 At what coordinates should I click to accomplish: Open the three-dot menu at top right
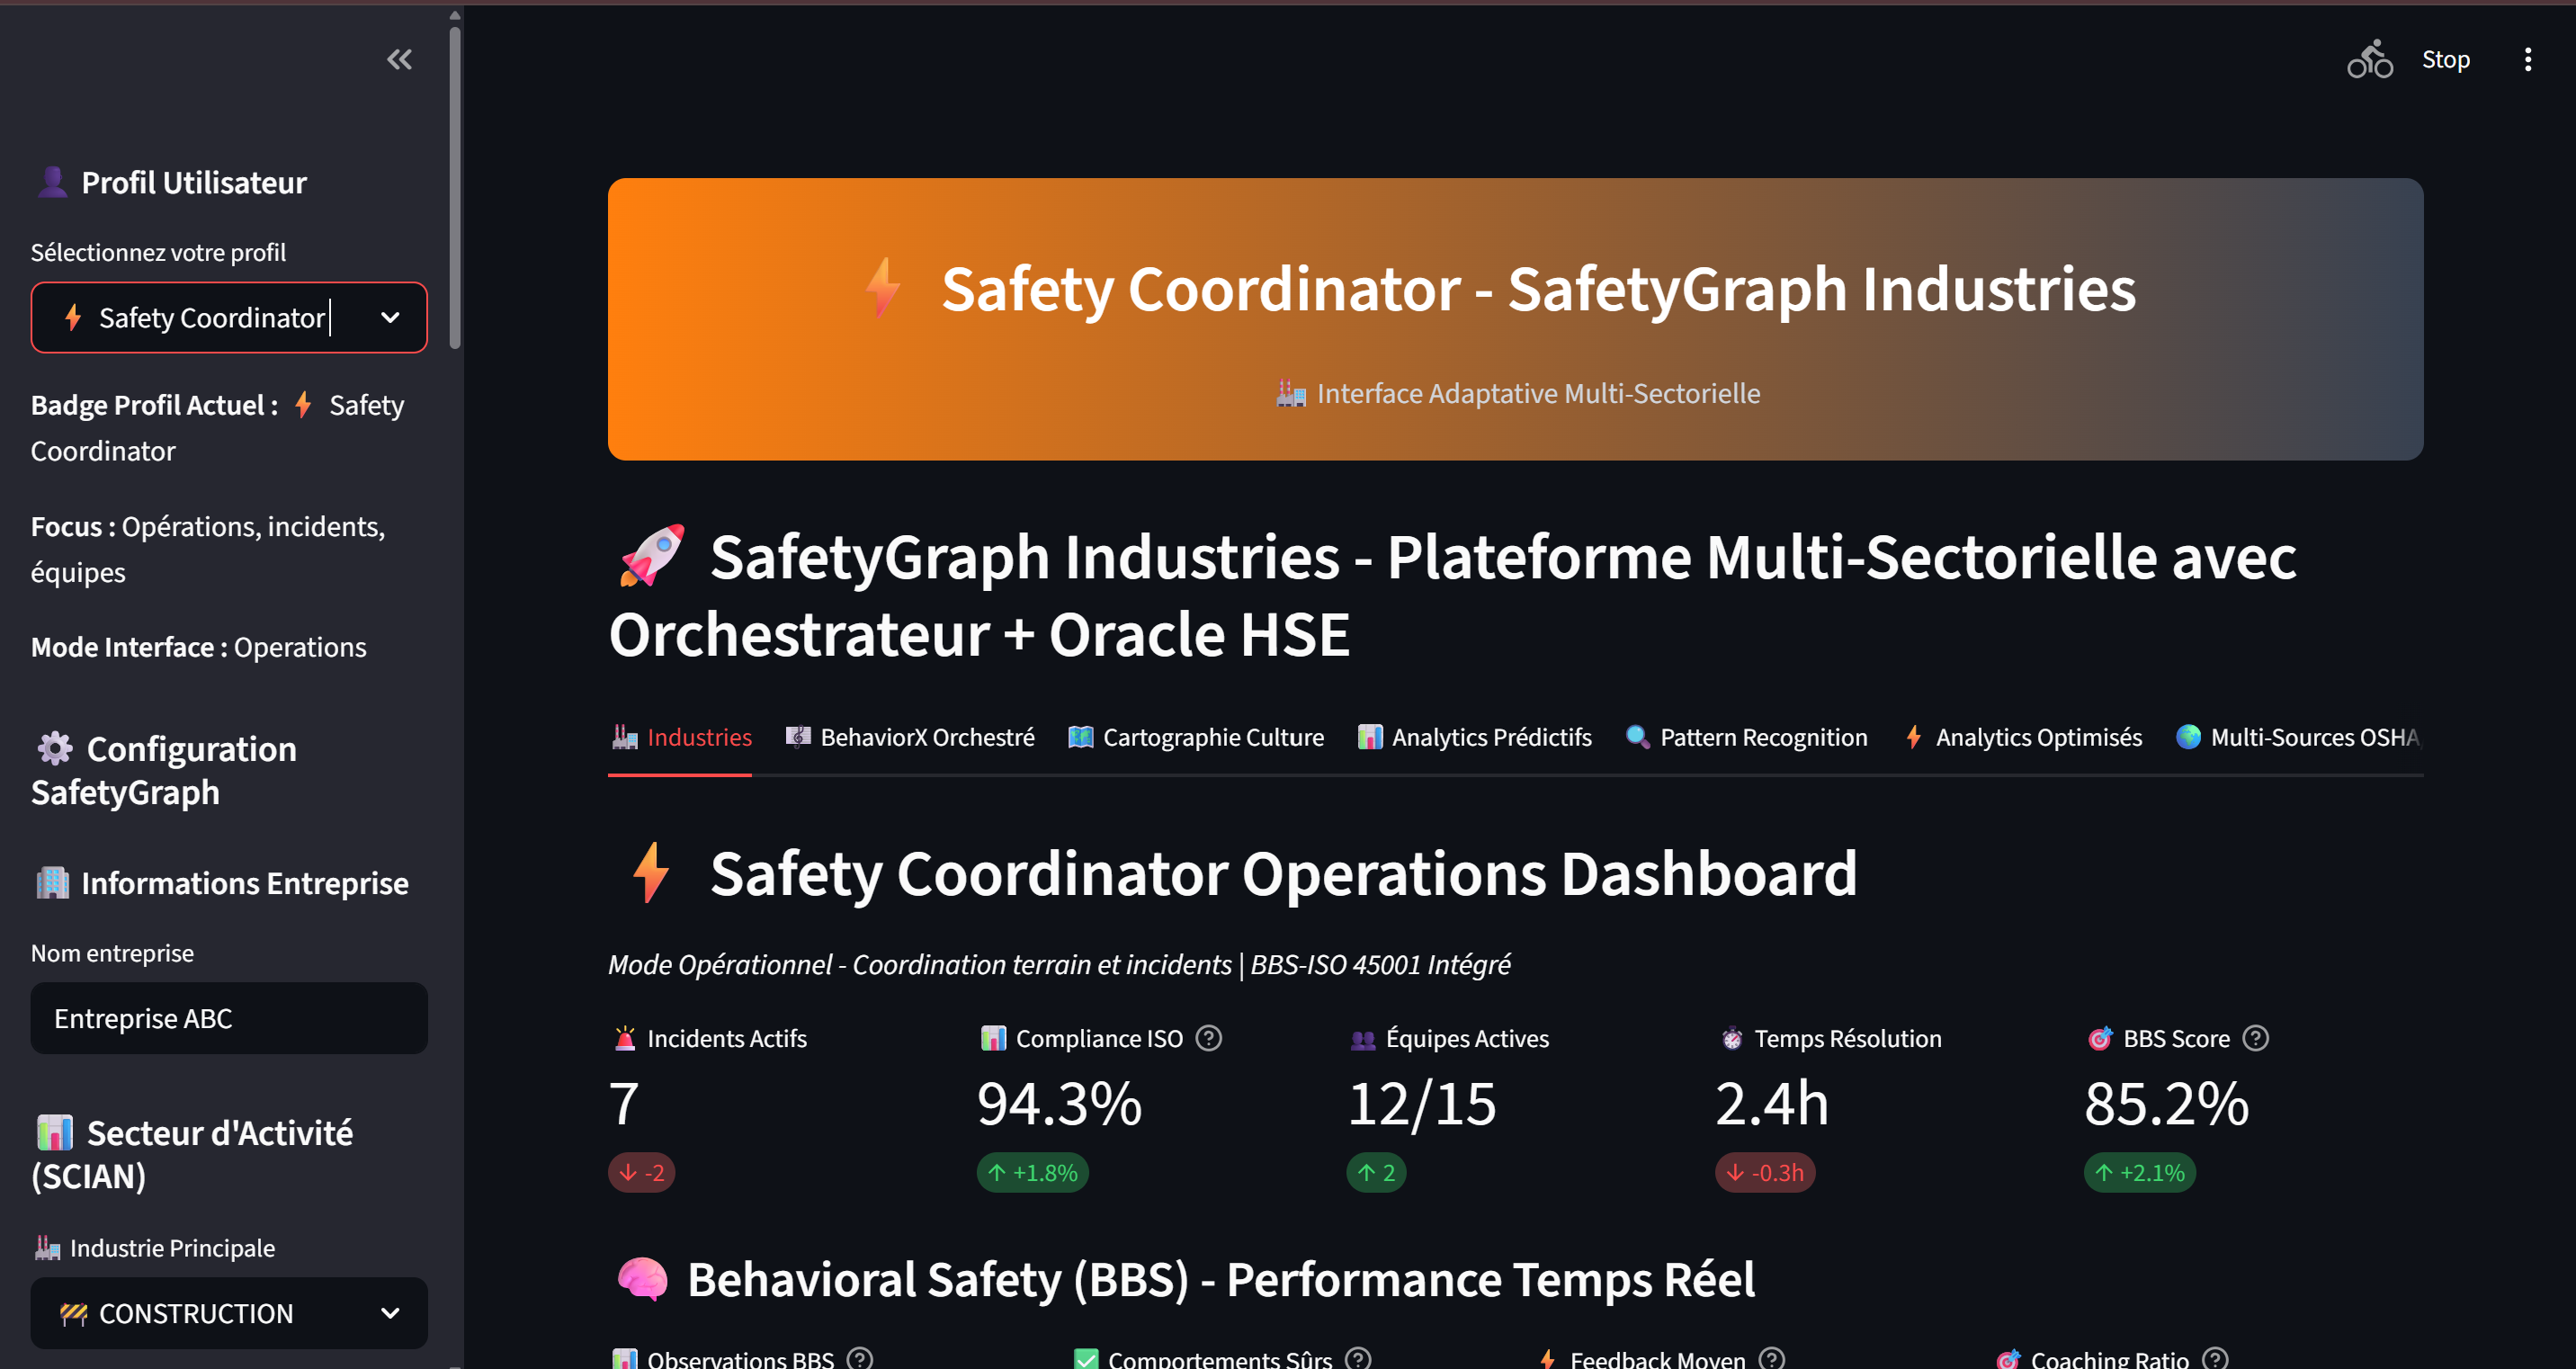(2528, 60)
